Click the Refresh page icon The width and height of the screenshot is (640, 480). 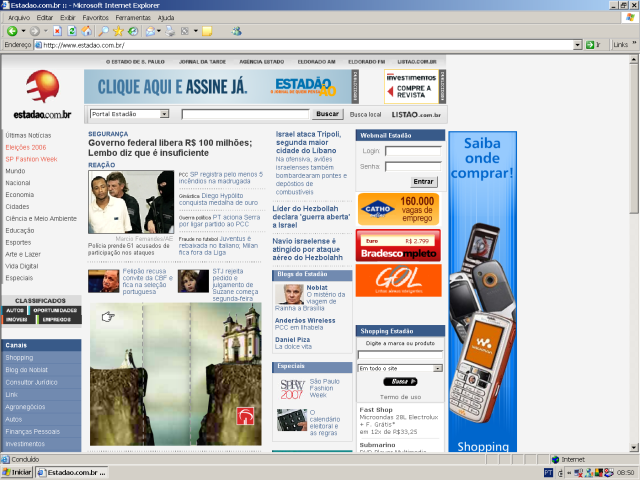pos(72,31)
